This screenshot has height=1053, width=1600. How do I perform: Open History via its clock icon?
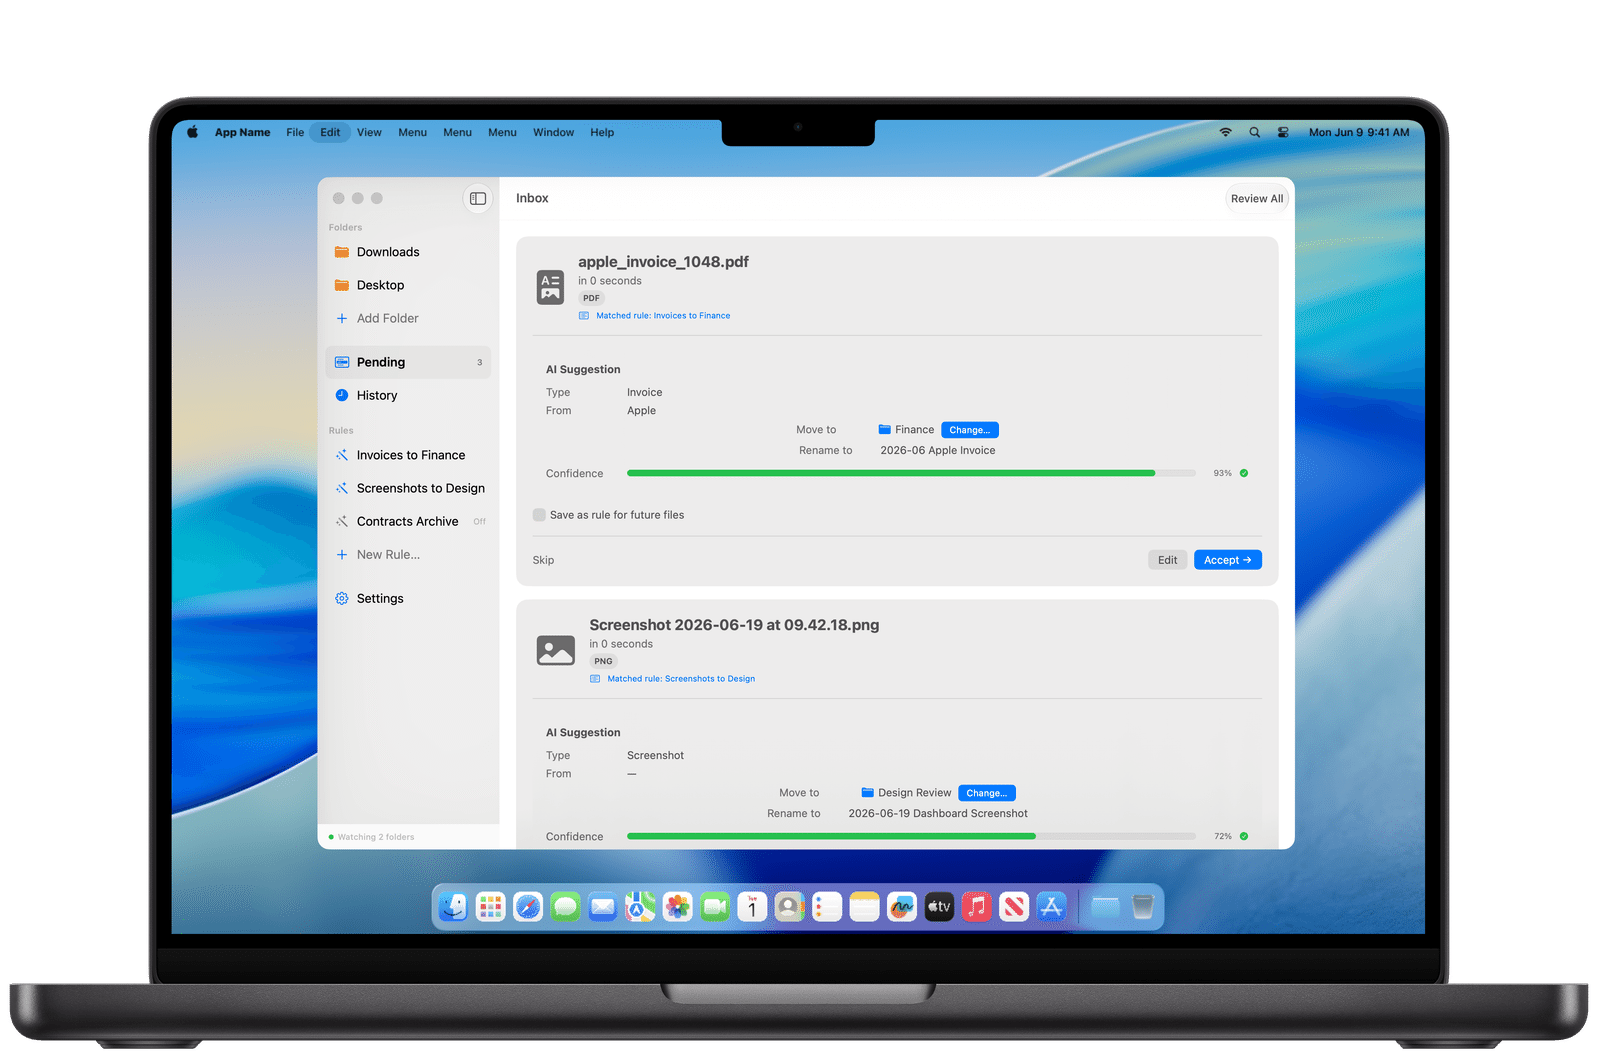click(x=342, y=395)
